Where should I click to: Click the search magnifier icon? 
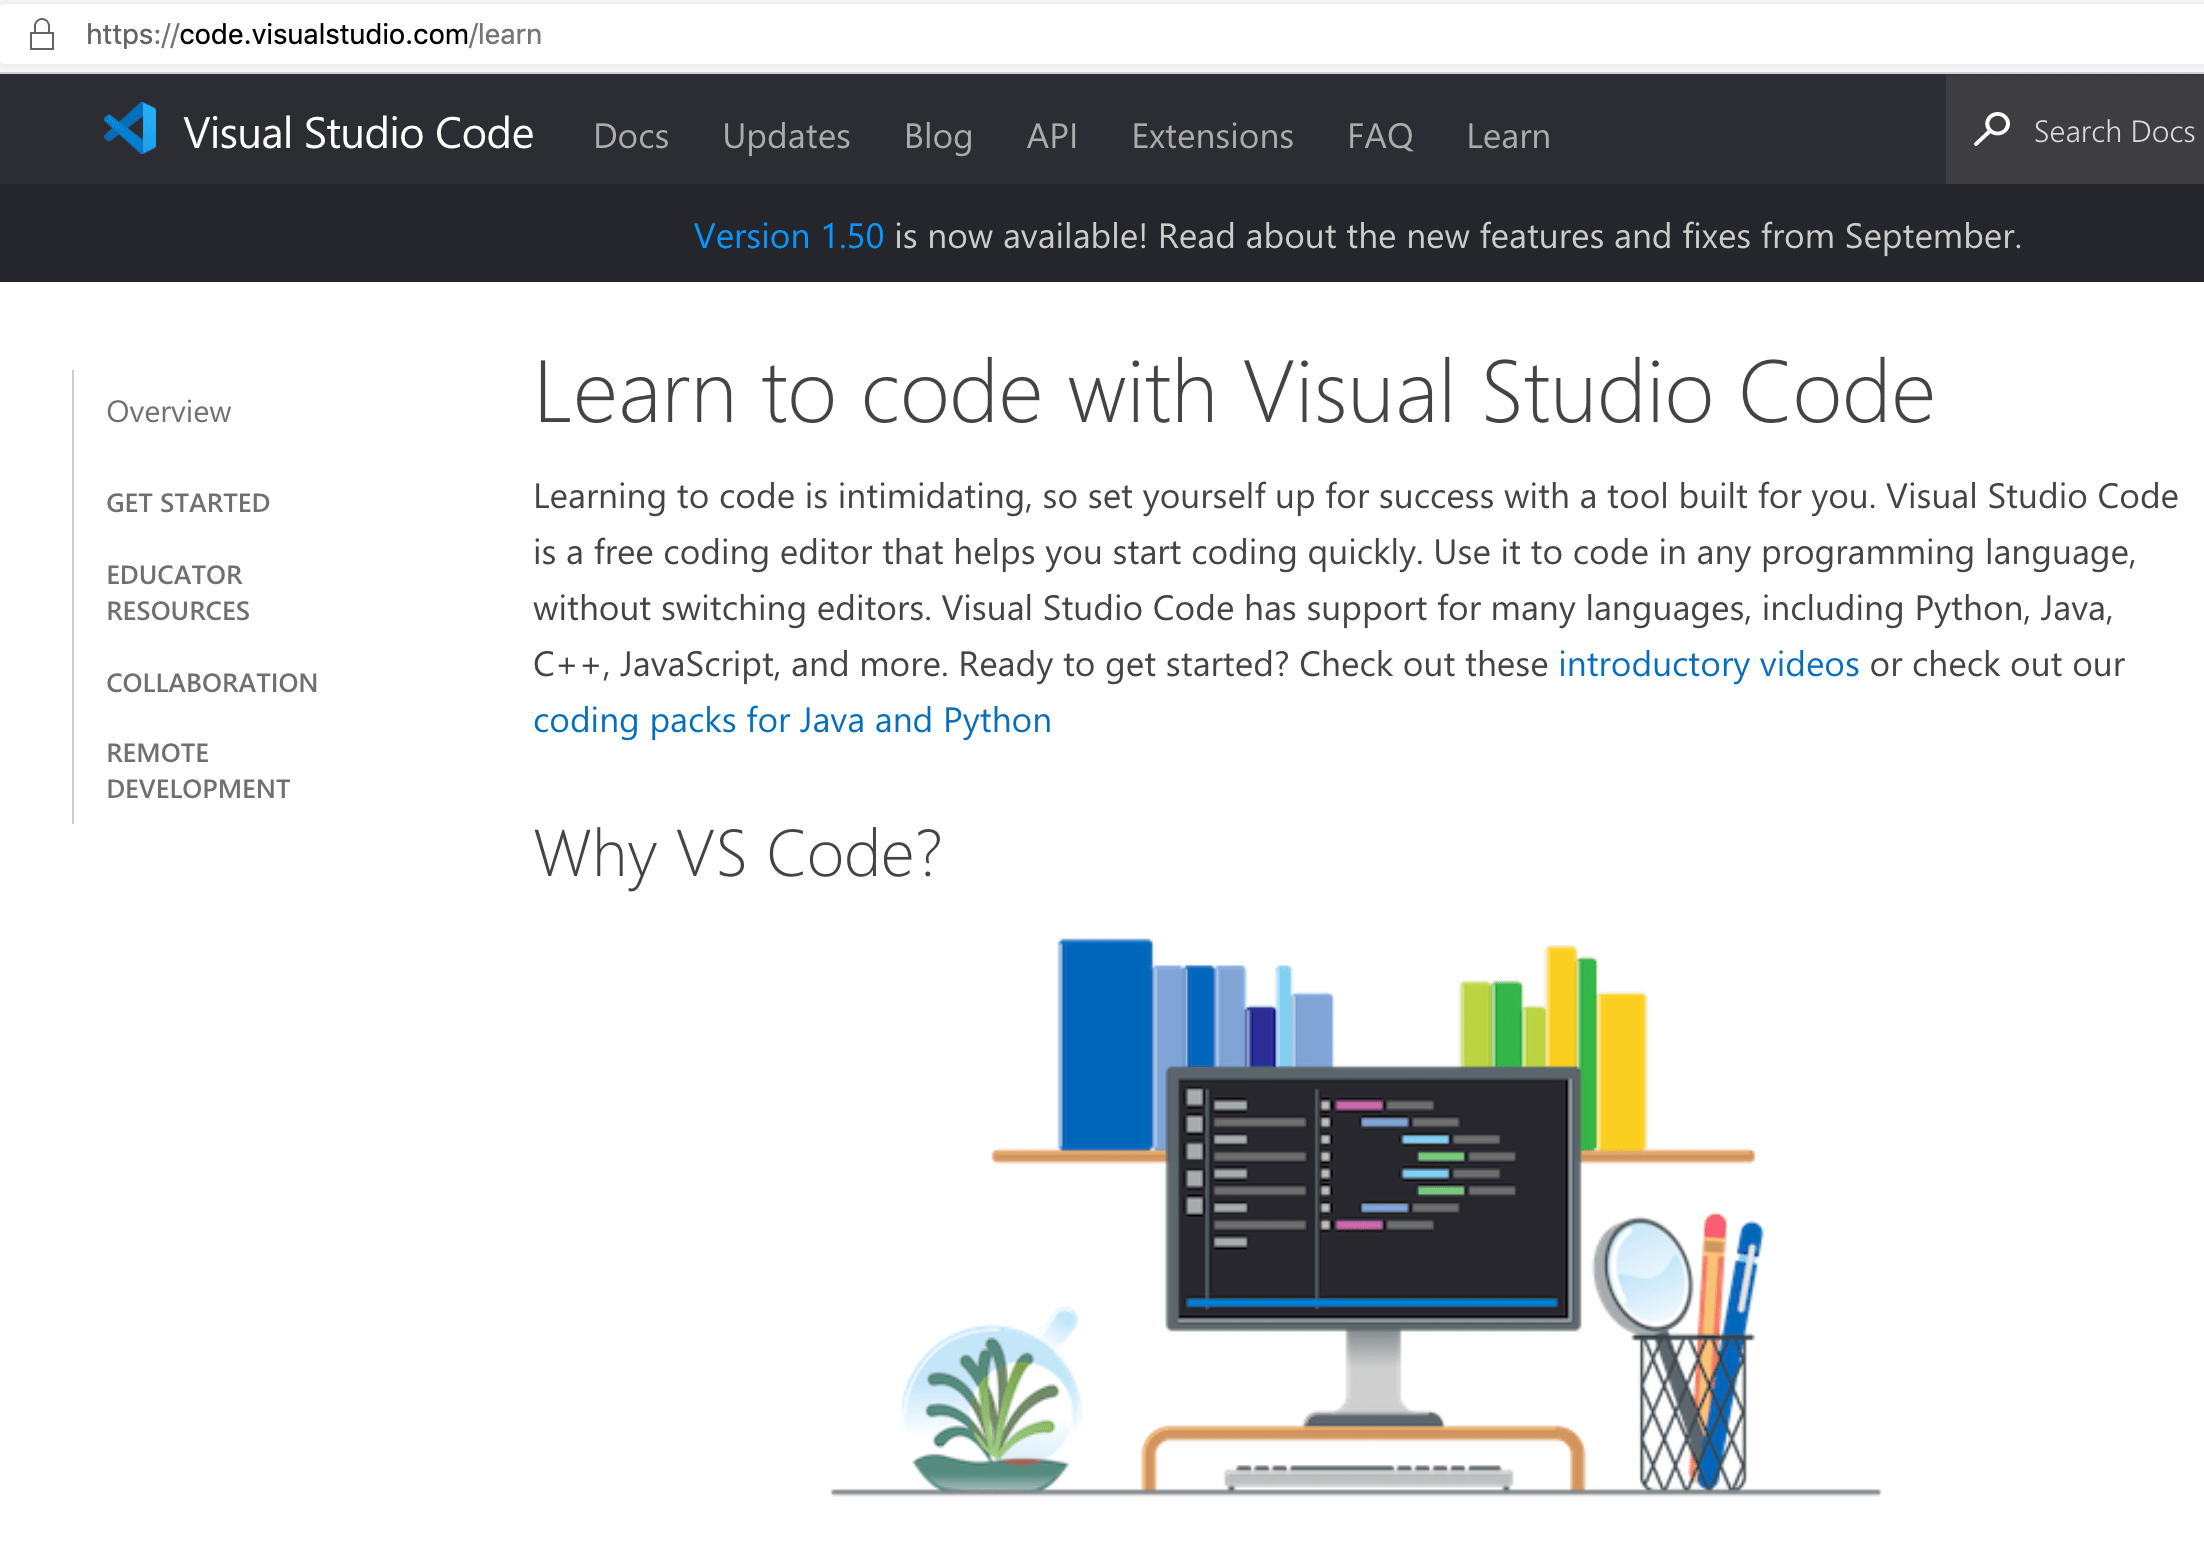1993,129
